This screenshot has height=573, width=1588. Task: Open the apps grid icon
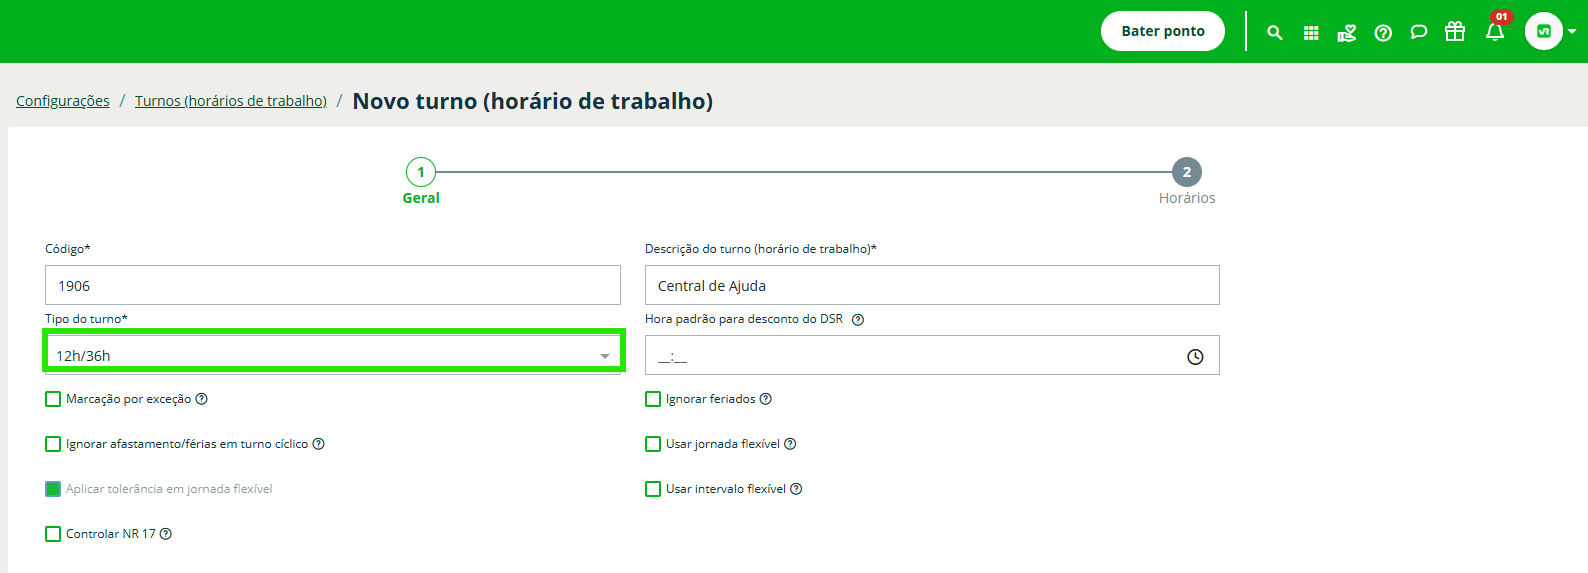(1311, 32)
